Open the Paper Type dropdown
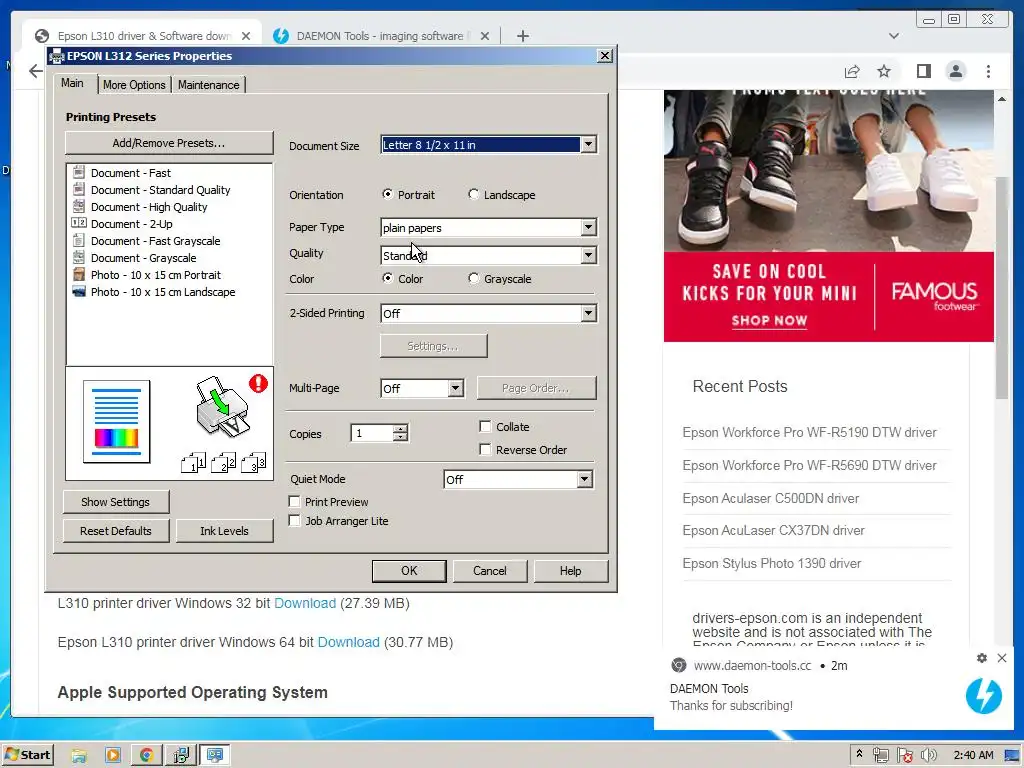 (x=588, y=227)
